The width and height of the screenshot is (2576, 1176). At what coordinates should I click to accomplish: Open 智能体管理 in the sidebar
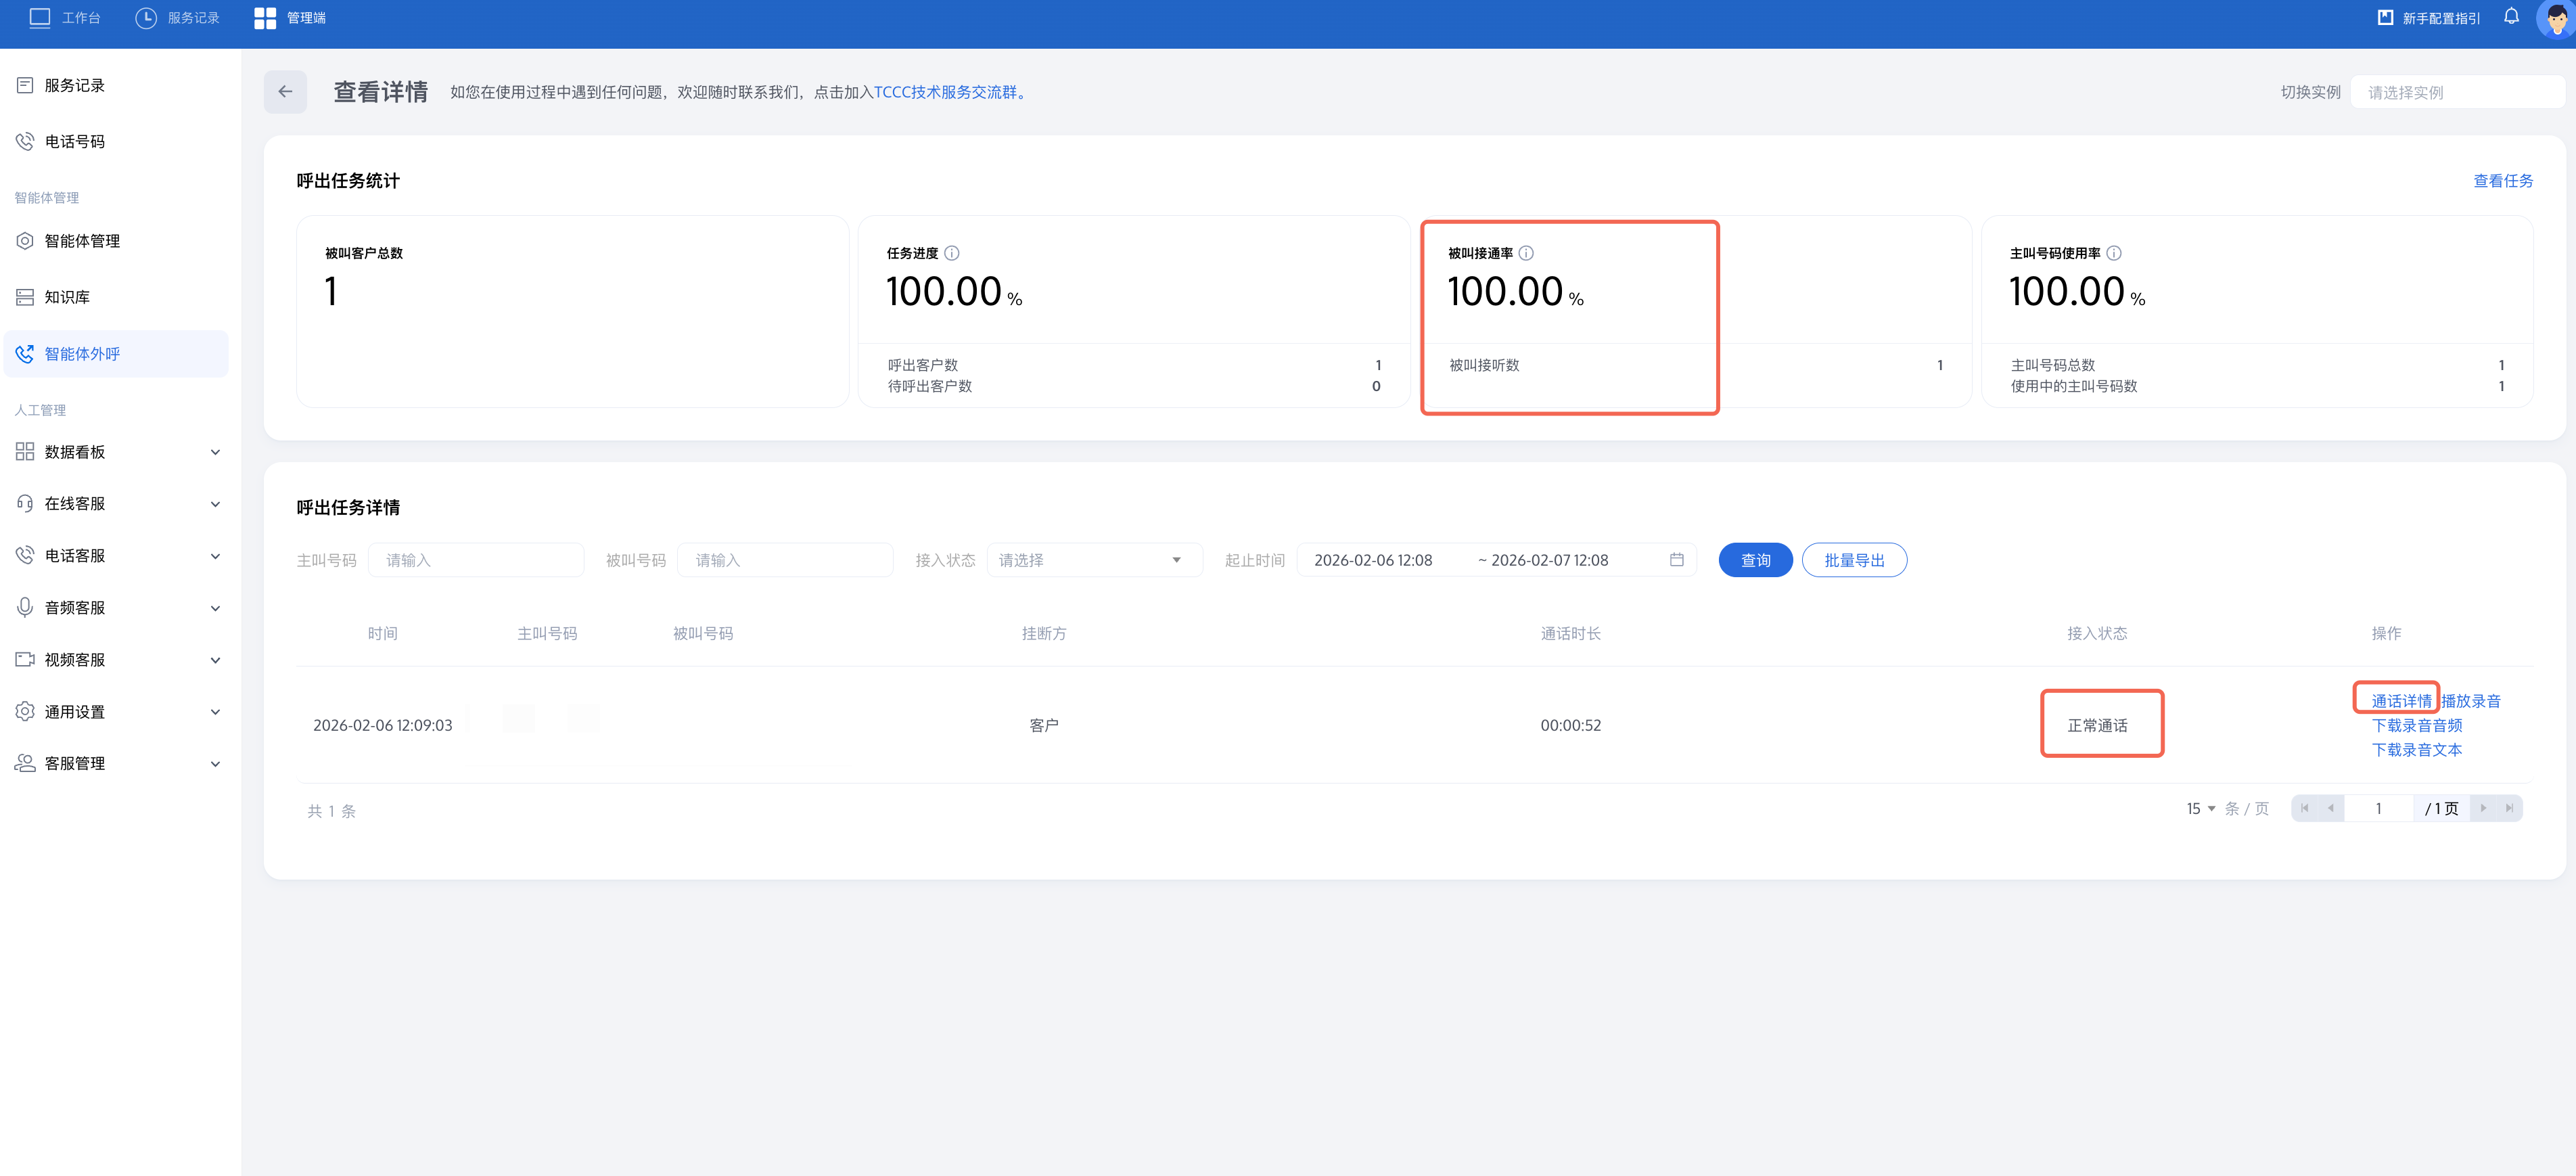coord(82,241)
